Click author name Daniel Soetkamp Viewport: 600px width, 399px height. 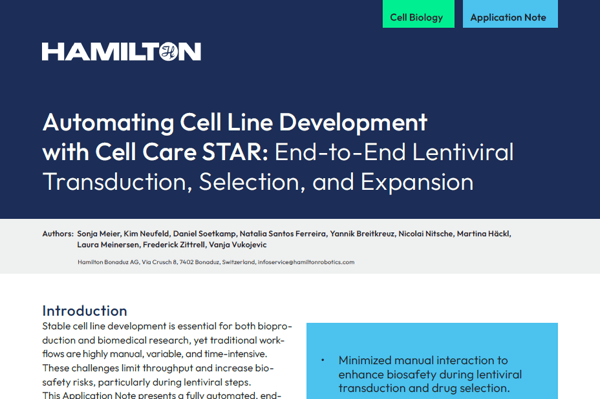coord(205,234)
